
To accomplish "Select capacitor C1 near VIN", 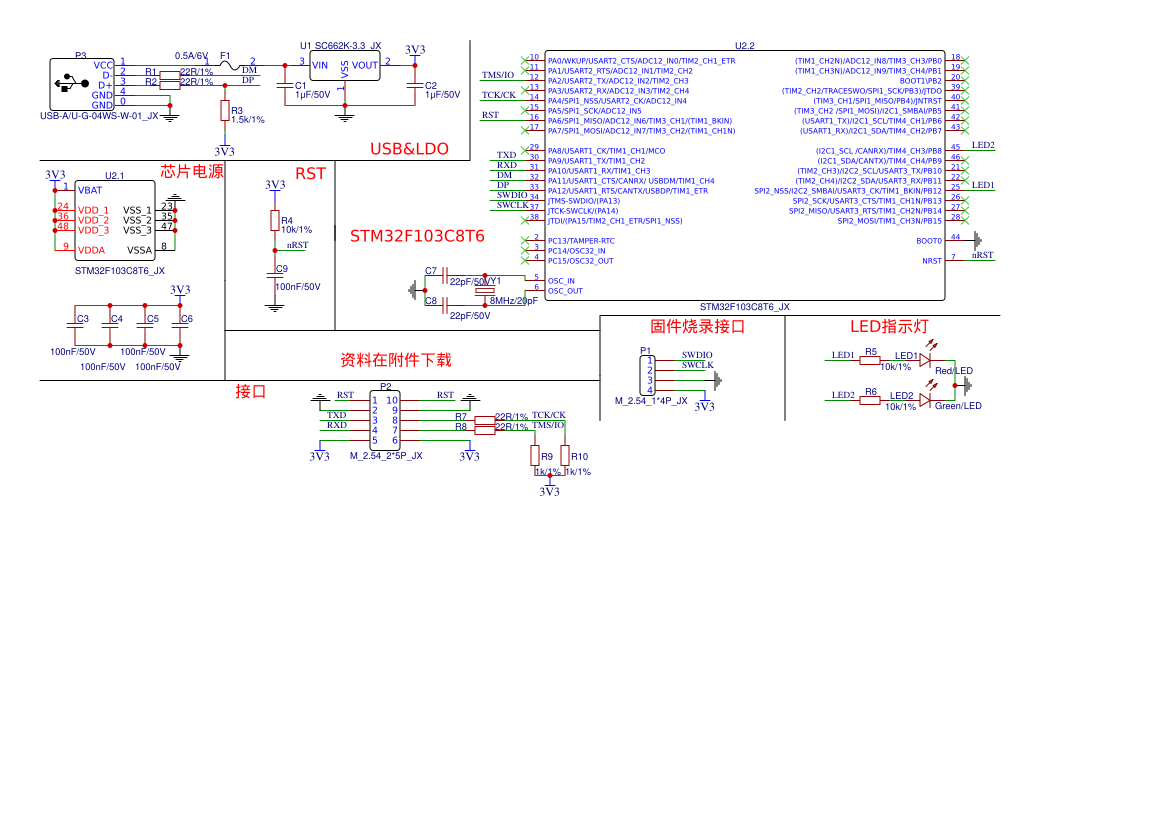I will coord(284,86).
